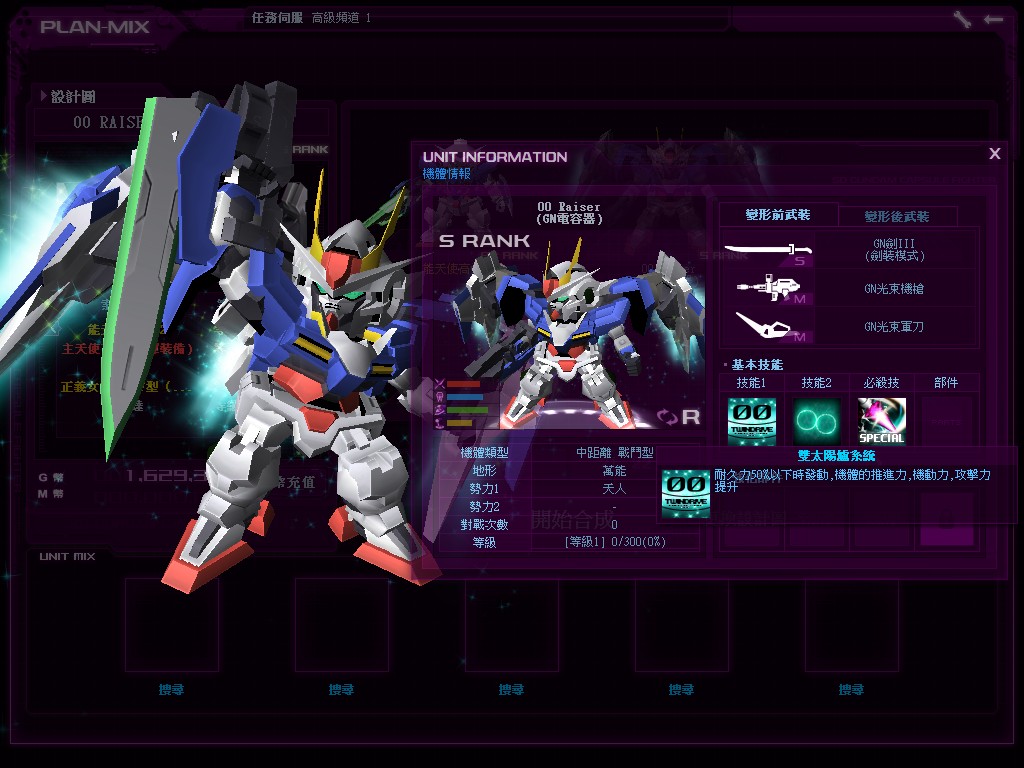Rotate the unit preview with R icon

click(x=679, y=417)
